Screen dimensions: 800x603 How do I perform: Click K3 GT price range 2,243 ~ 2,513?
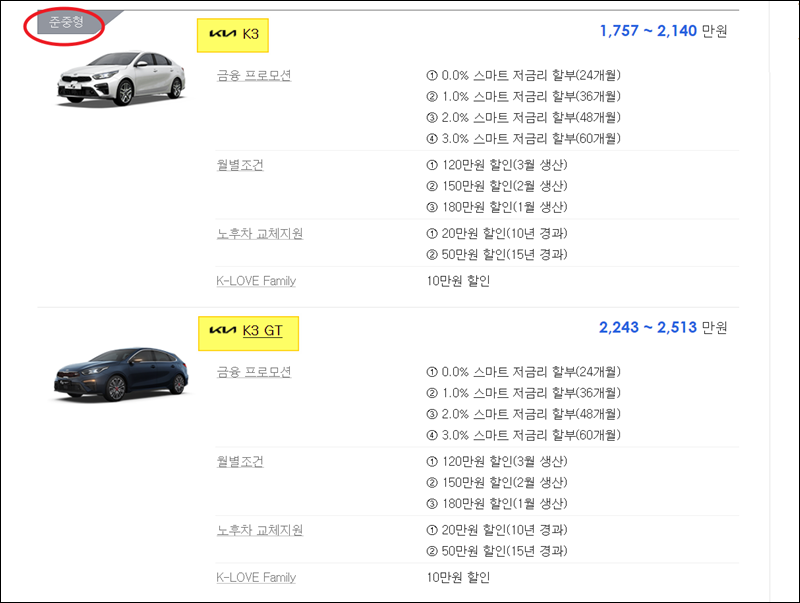click(x=648, y=328)
